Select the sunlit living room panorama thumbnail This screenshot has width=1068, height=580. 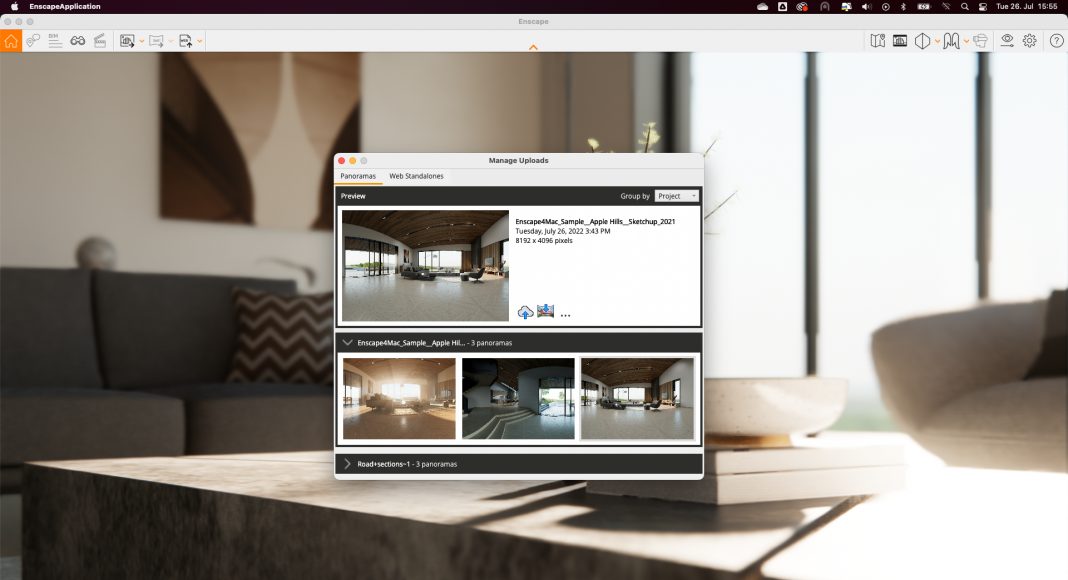(x=399, y=399)
